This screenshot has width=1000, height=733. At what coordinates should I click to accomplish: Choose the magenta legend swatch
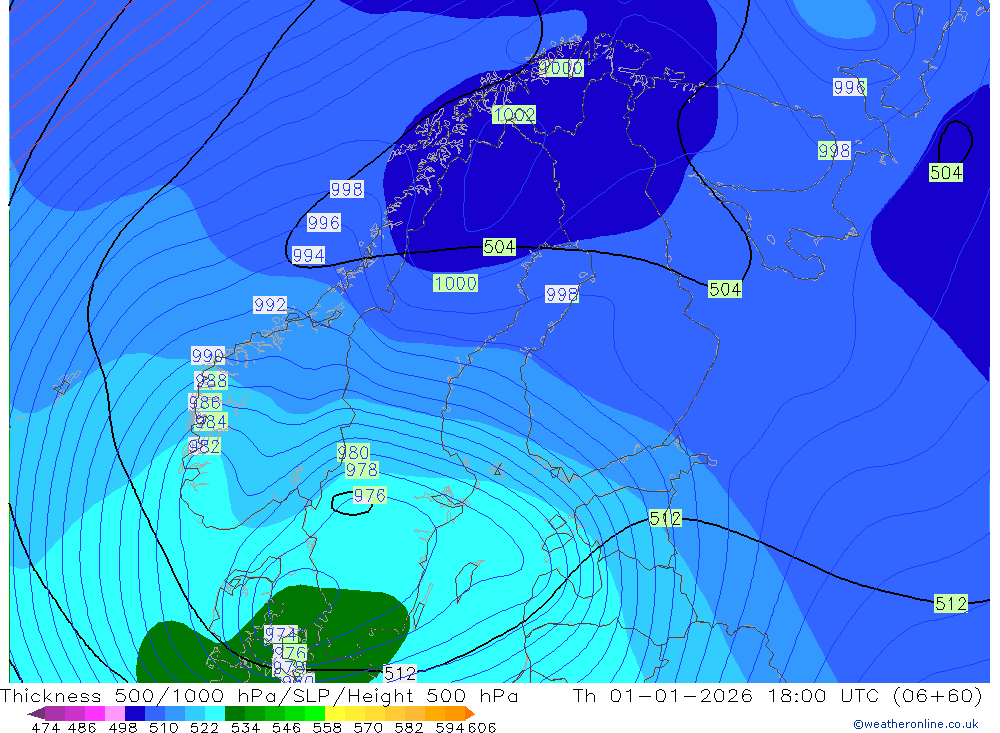(x=95, y=713)
